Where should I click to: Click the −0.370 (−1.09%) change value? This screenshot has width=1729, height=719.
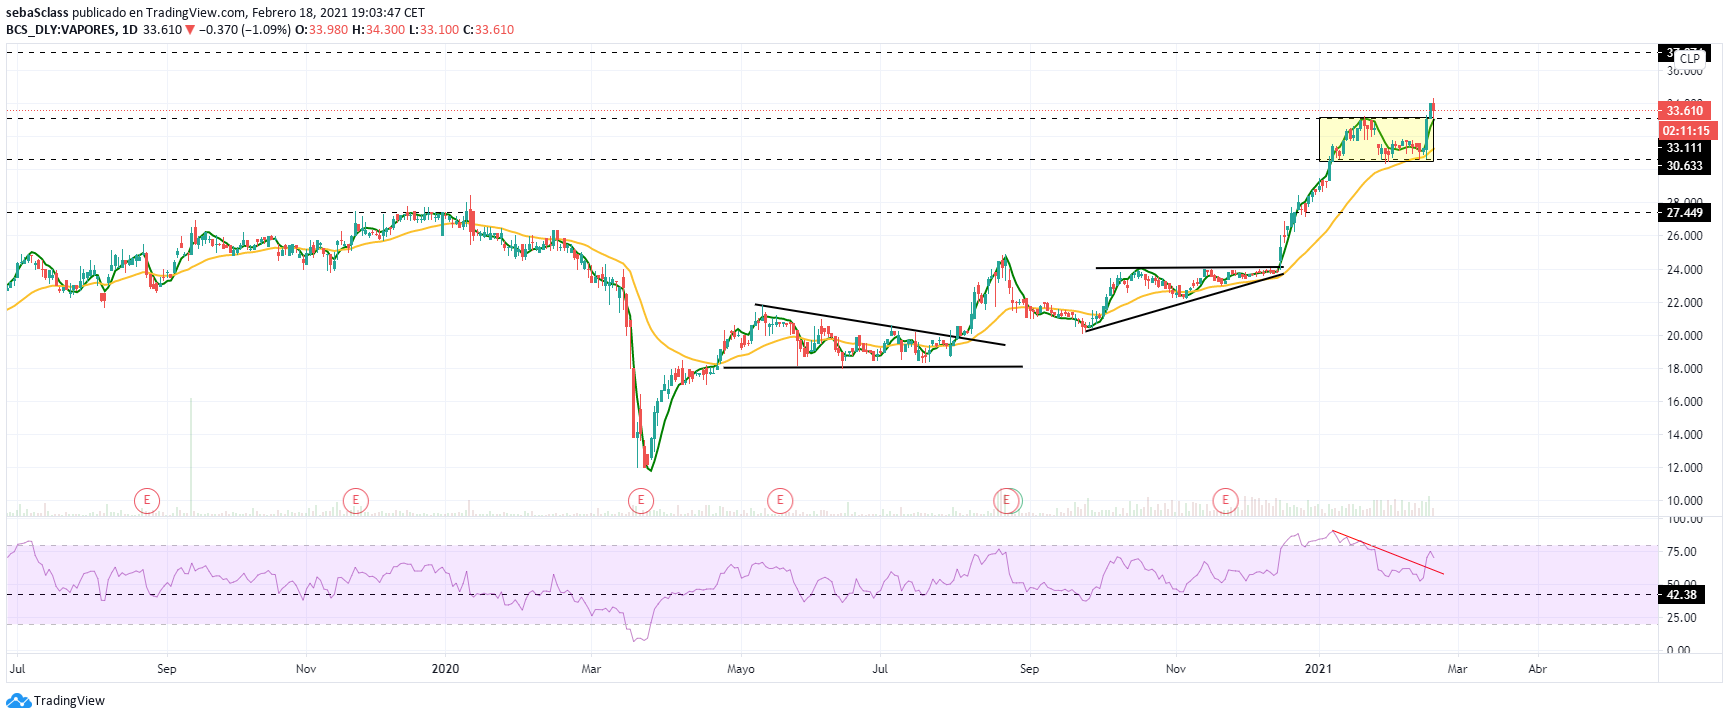[x=245, y=30]
